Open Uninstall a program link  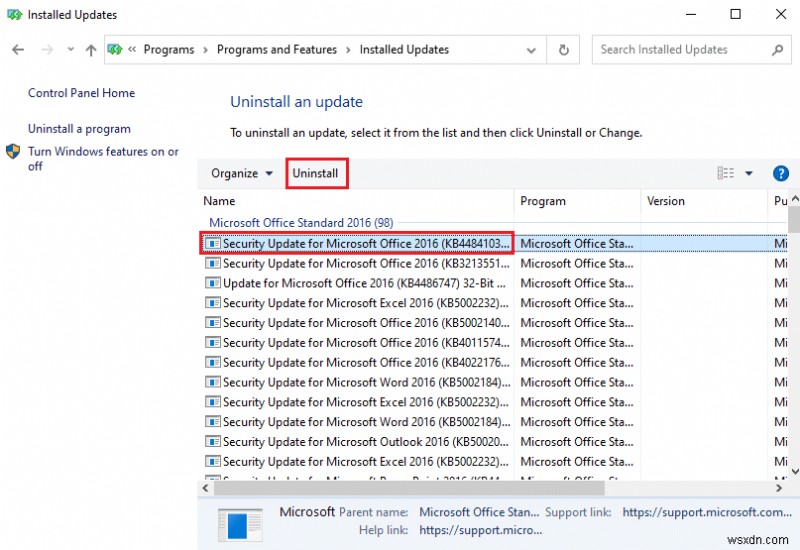[79, 129]
